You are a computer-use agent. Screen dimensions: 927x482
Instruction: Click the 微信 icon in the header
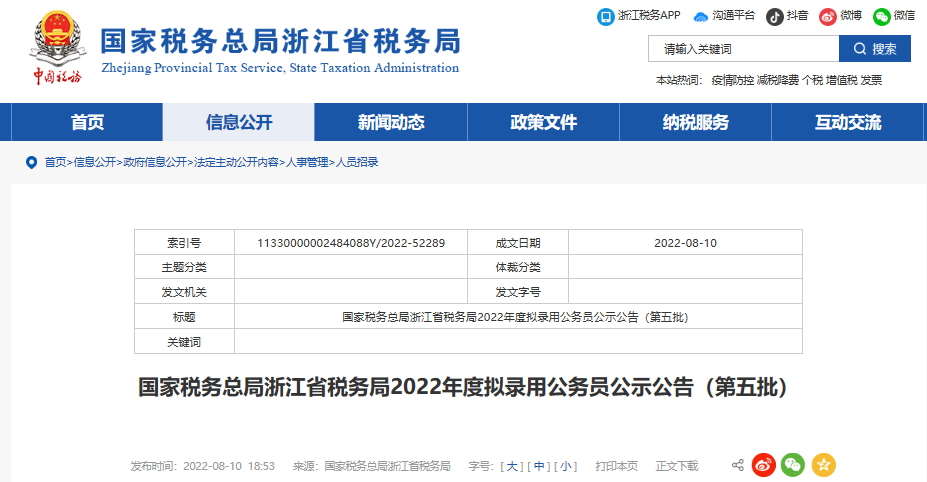point(881,16)
